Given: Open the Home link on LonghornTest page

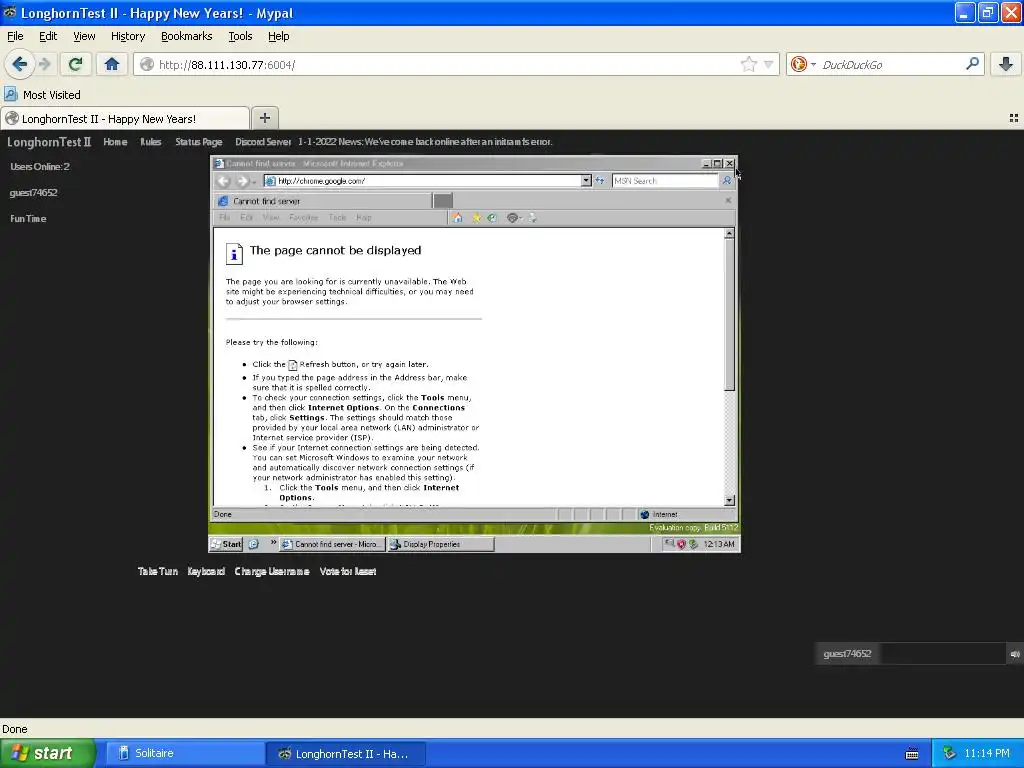Looking at the screenshot, I should pos(115,142).
